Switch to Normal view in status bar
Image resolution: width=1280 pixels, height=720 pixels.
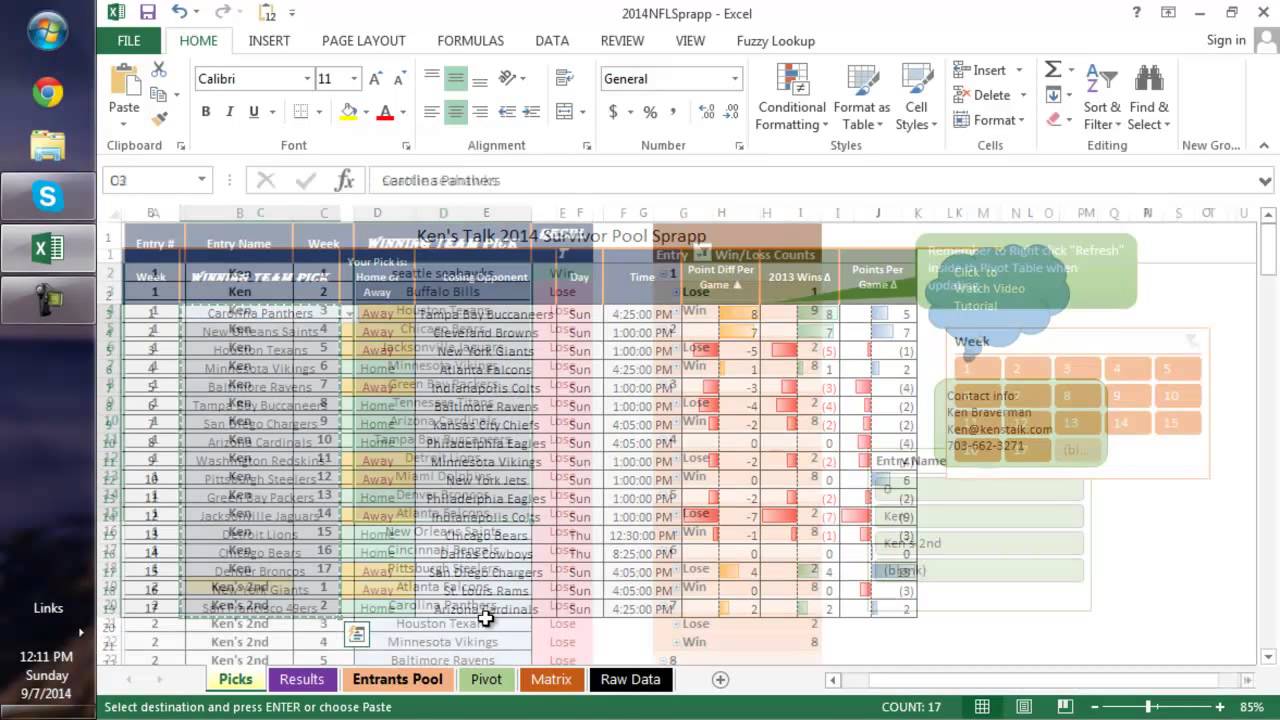pos(982,707)
